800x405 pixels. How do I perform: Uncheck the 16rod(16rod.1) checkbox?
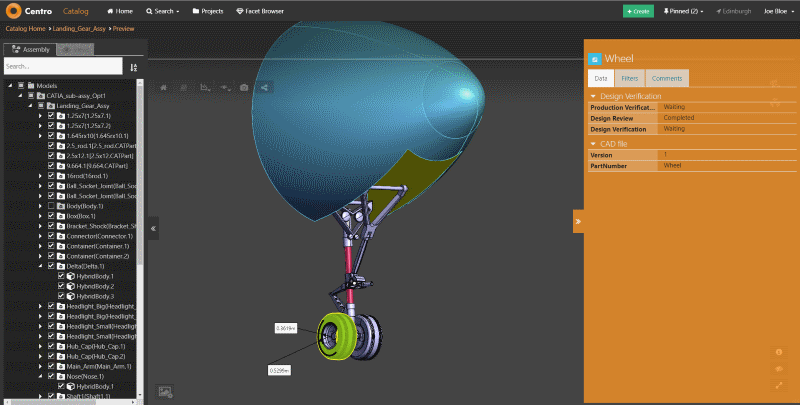(x=51, y=176)
